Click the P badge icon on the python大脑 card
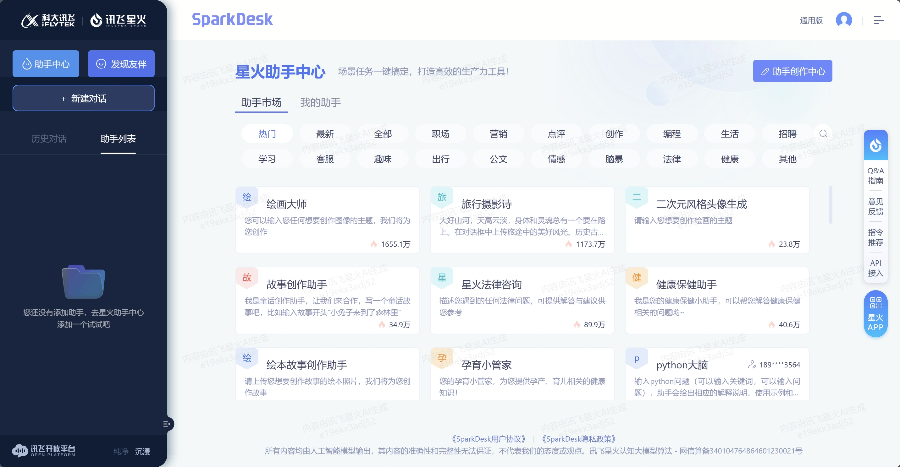Screen dimensions: 900x467 [637, 358]
